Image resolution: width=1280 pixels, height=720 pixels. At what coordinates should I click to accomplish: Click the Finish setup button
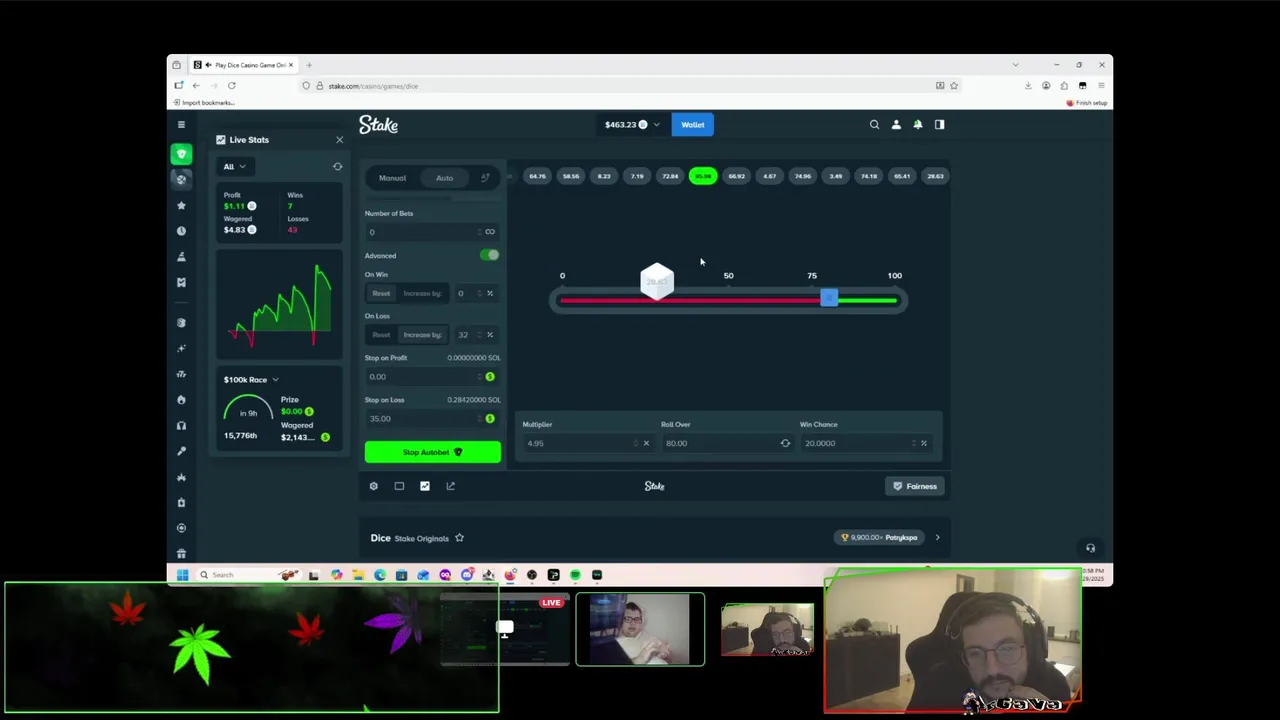tap(1087, 103)
